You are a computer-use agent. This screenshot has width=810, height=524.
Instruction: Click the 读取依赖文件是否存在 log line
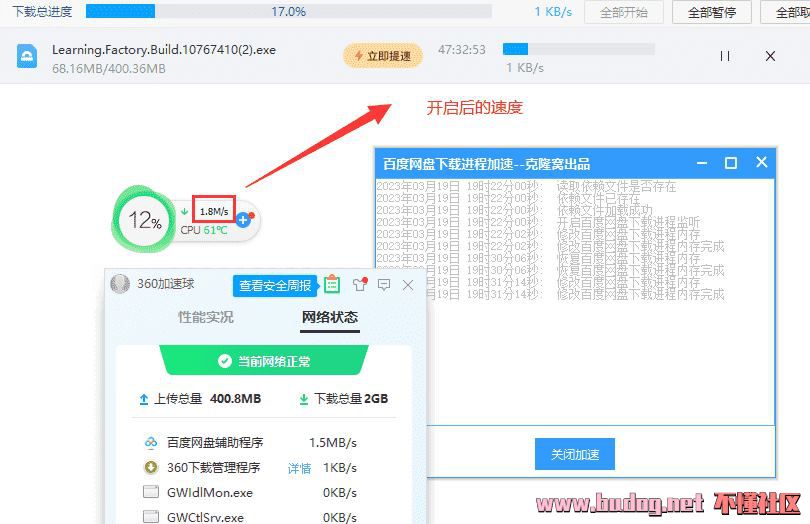(526, 186)
